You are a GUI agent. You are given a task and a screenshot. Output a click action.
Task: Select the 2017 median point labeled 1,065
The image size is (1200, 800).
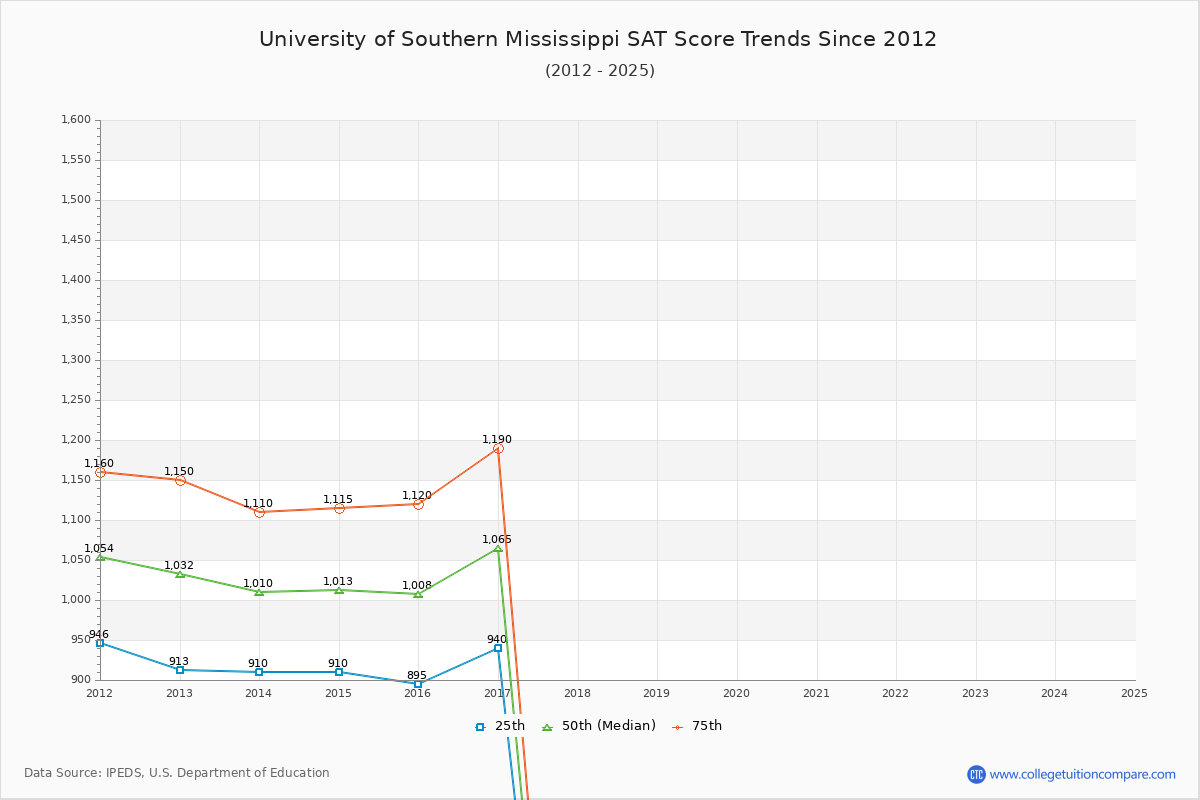point(498,548)
